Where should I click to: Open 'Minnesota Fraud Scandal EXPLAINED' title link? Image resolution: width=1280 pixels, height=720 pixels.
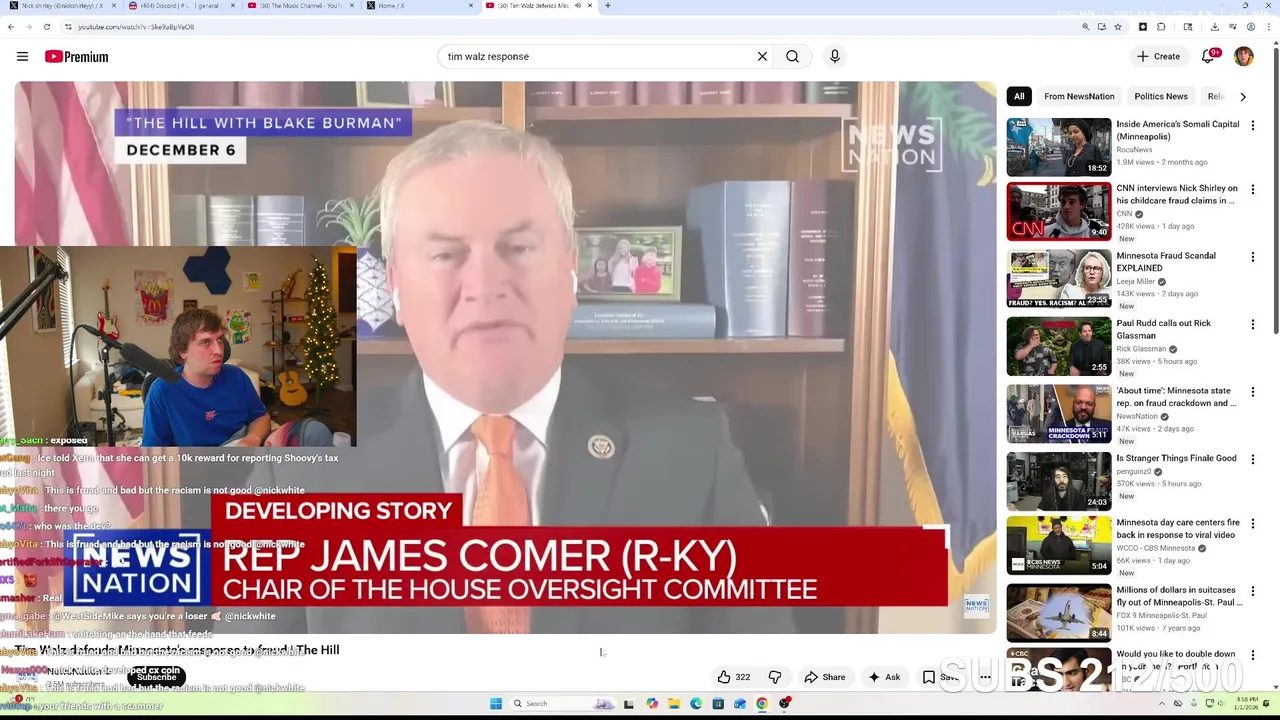coord(1166,262)
